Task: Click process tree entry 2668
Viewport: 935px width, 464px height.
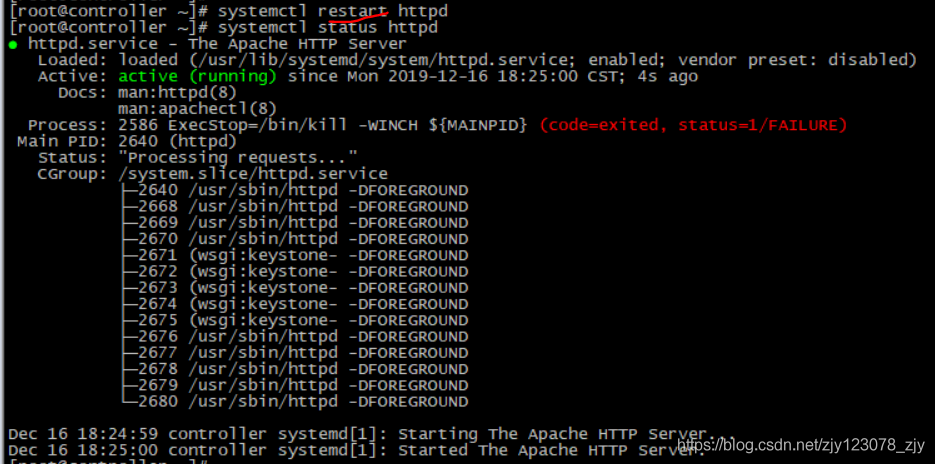Action: 295,207
